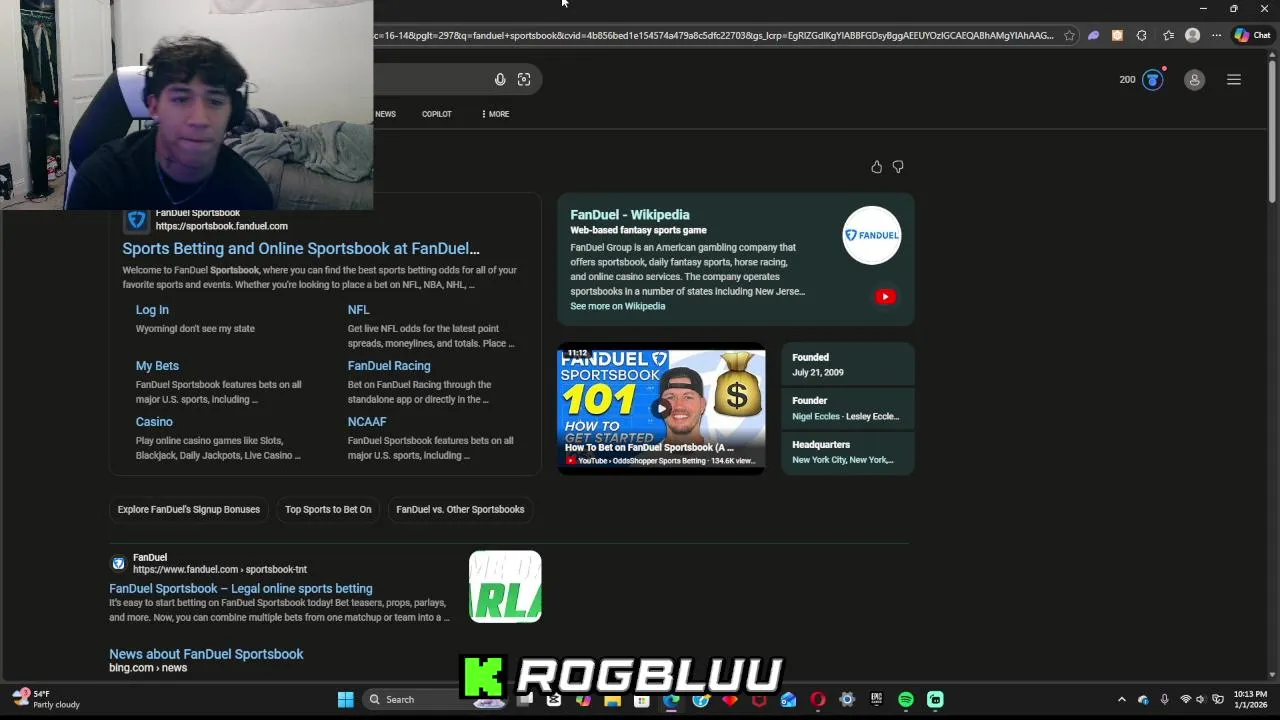Open visual search with the camera icon
The height and width of the screenshot is (720, 1280).
(524, 80)
